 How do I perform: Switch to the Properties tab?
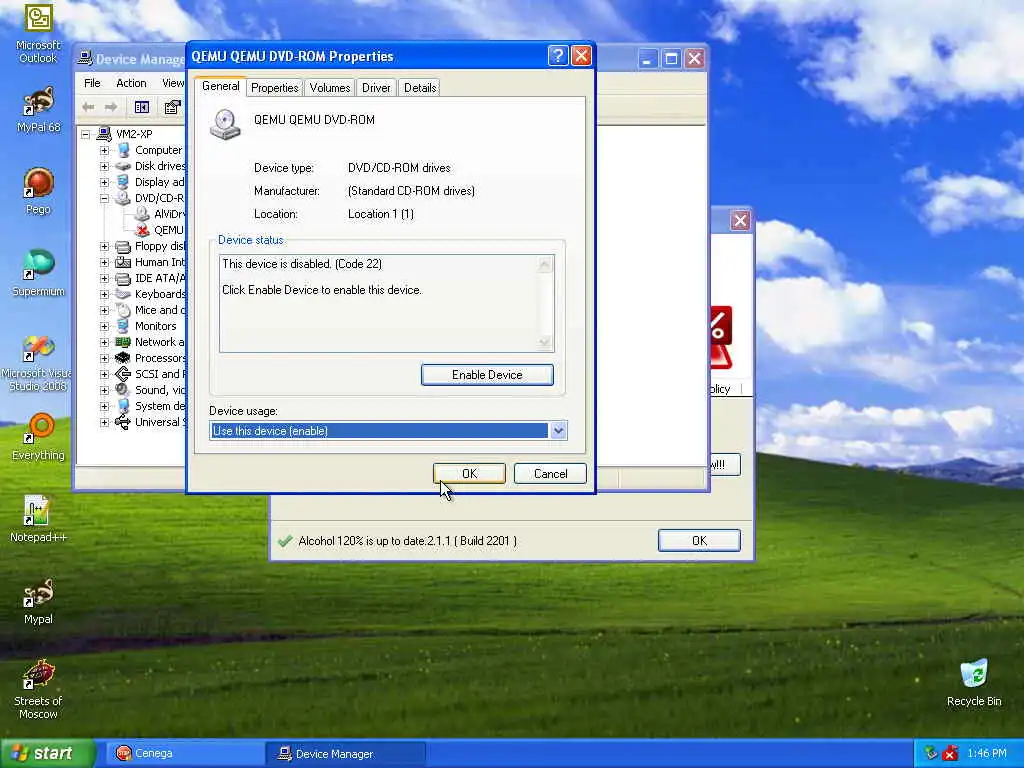[x=274, y=88]
